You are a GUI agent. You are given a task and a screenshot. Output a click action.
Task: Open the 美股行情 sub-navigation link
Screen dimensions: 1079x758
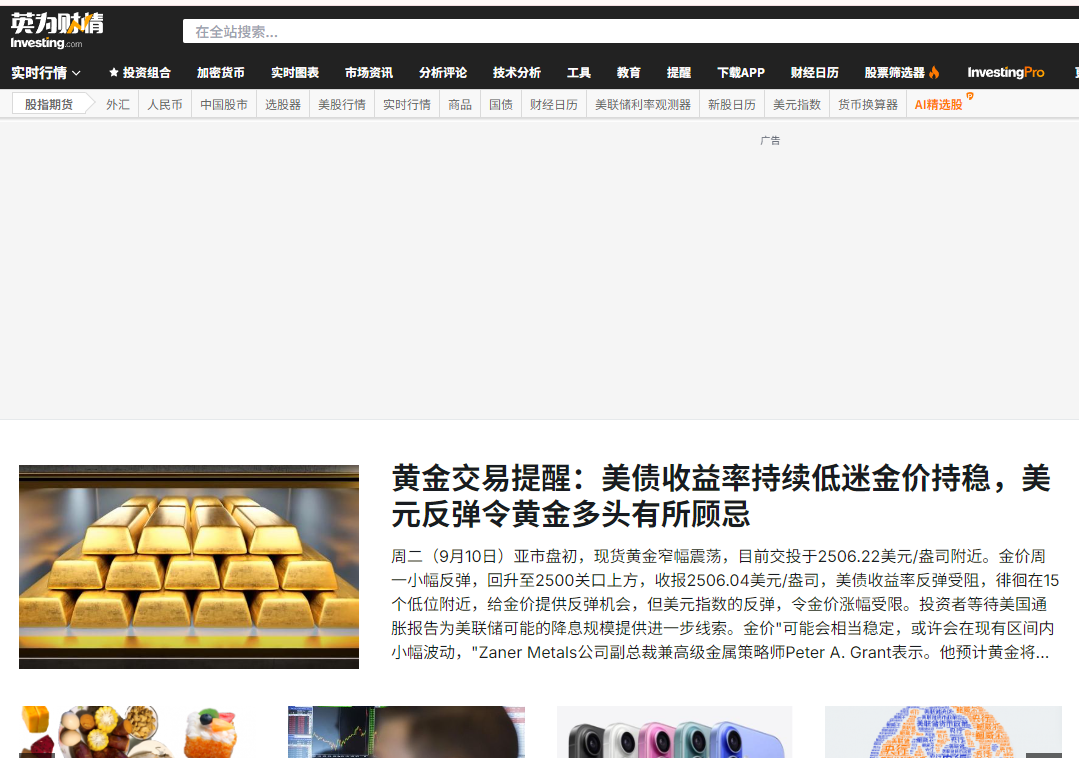(x=341, y=105)
